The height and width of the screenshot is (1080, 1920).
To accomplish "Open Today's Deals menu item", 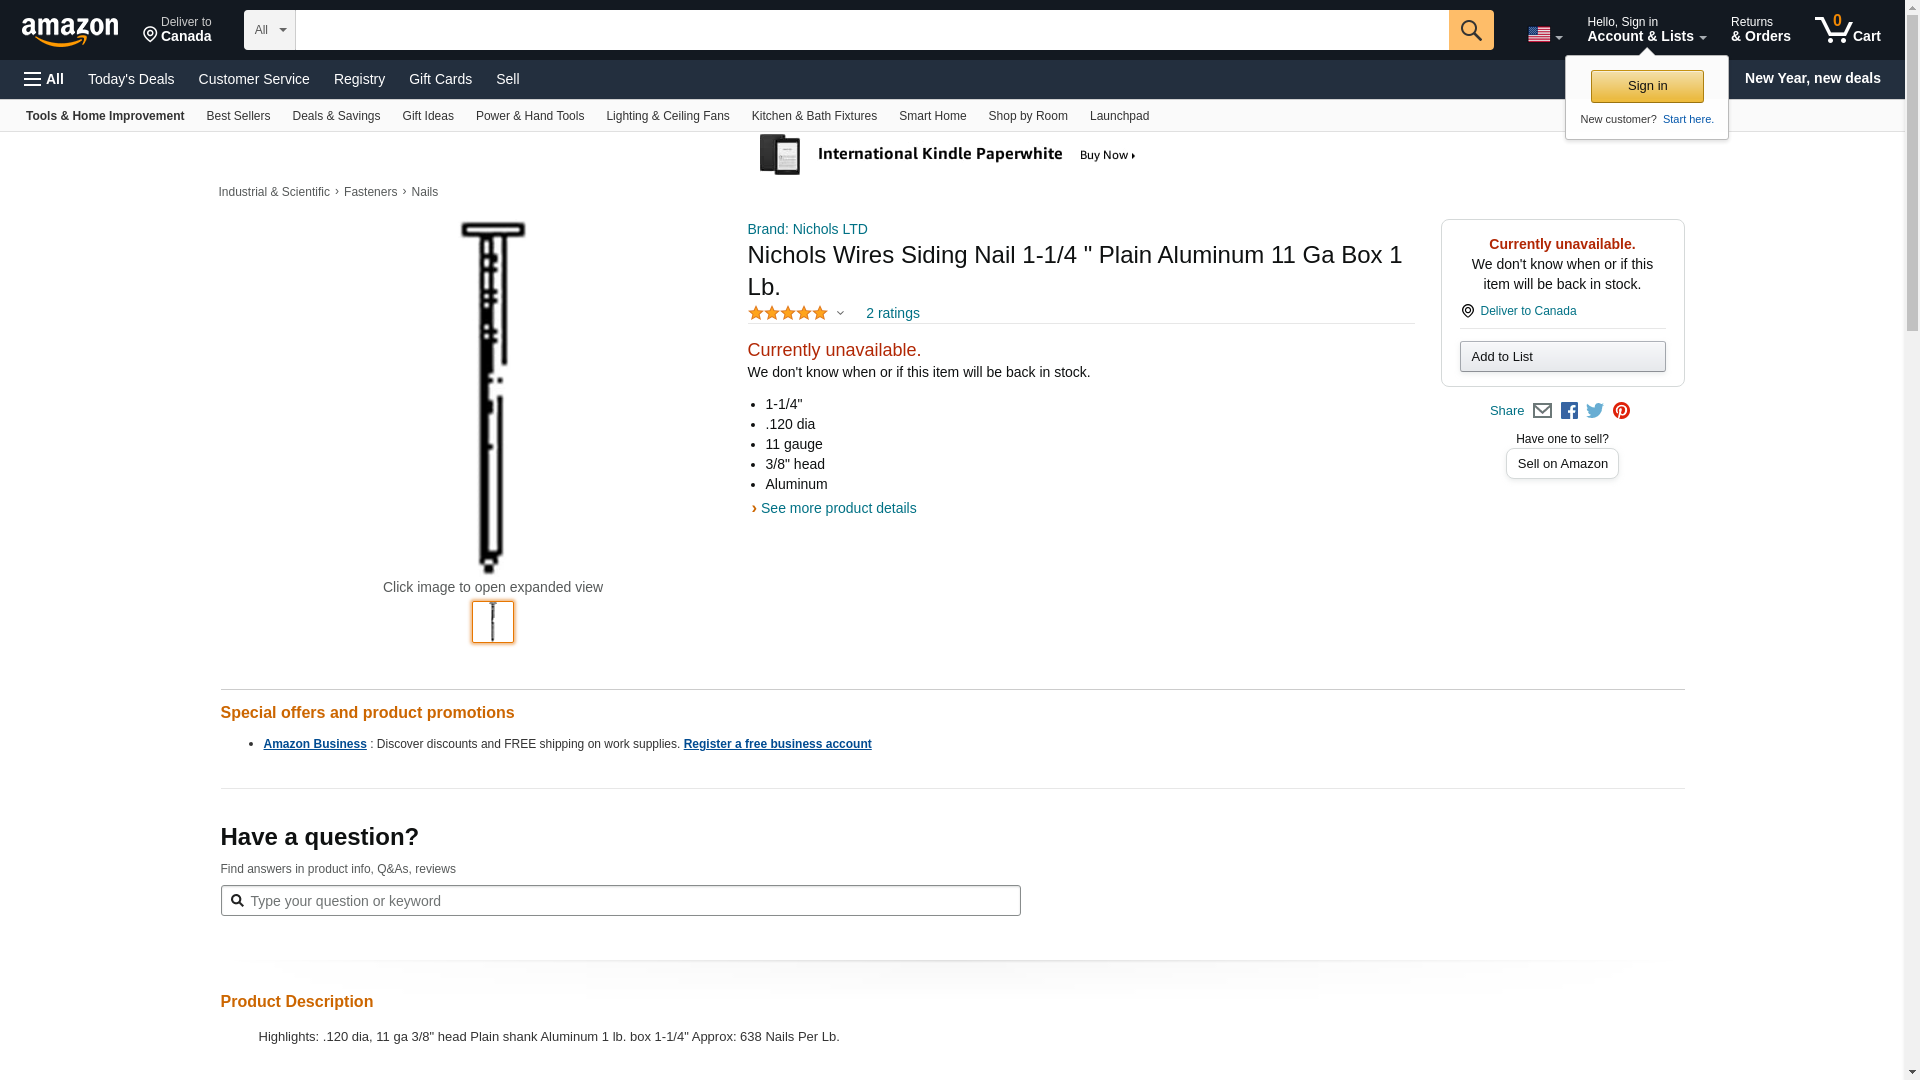I will click(131, 79).
